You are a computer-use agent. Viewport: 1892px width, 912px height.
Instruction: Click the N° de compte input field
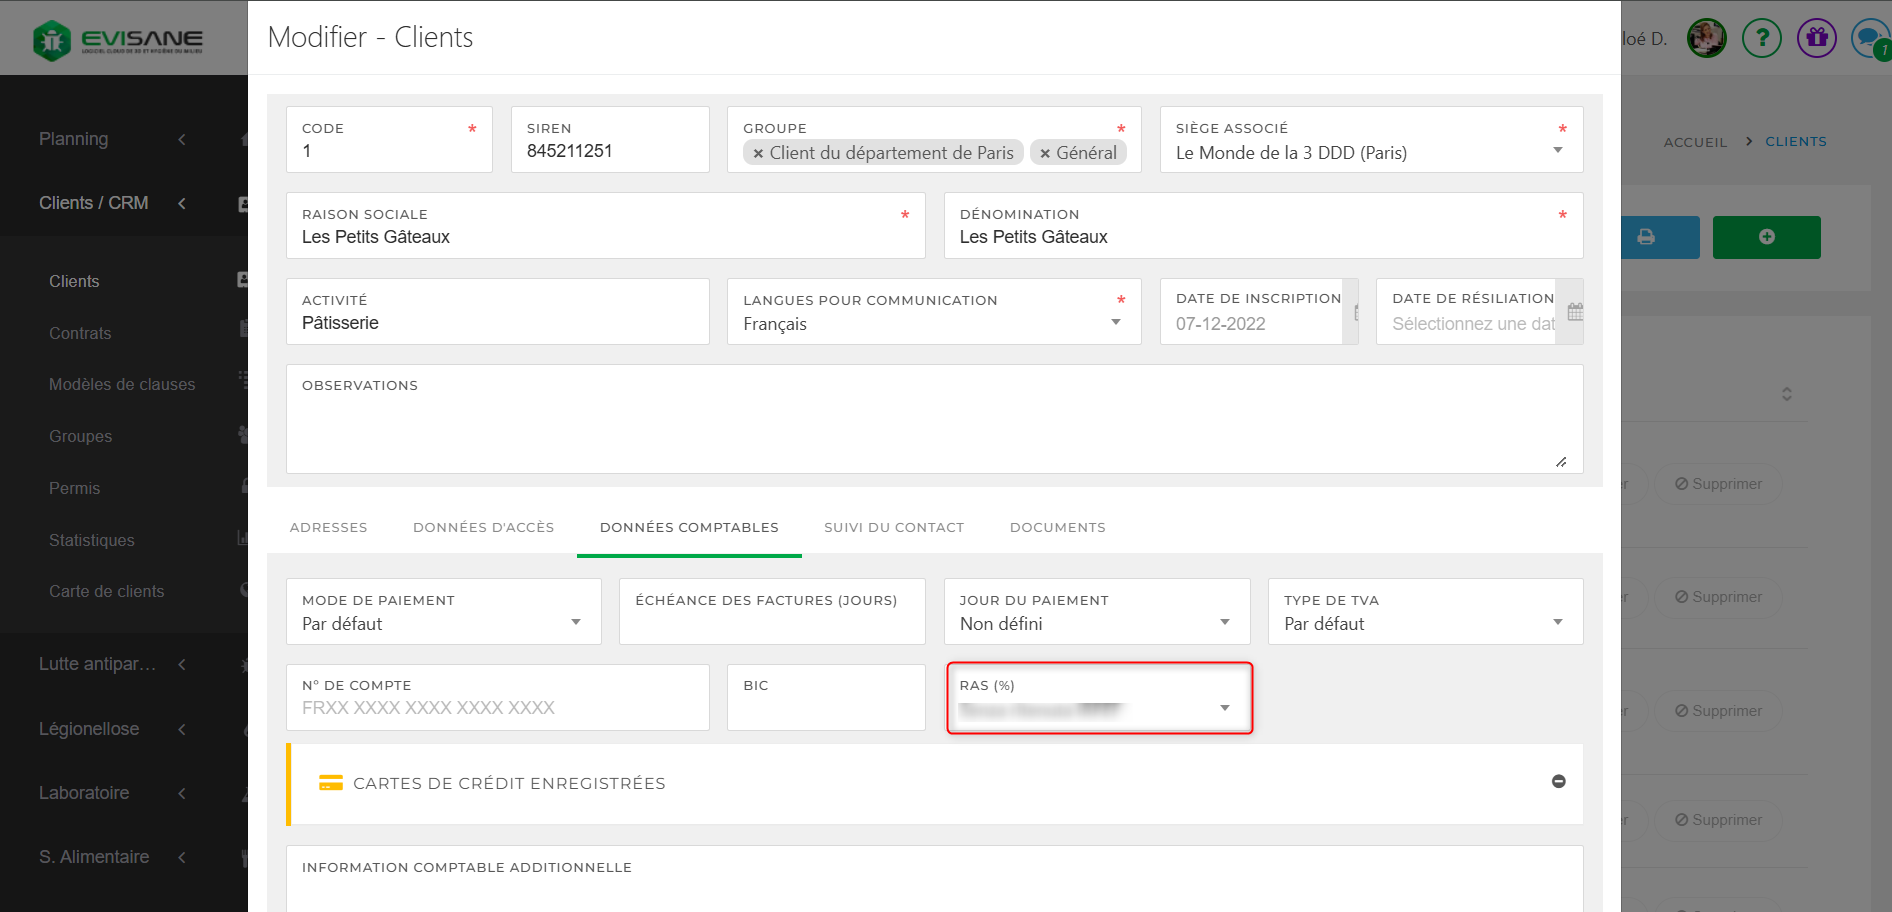(x=497, y=708)
